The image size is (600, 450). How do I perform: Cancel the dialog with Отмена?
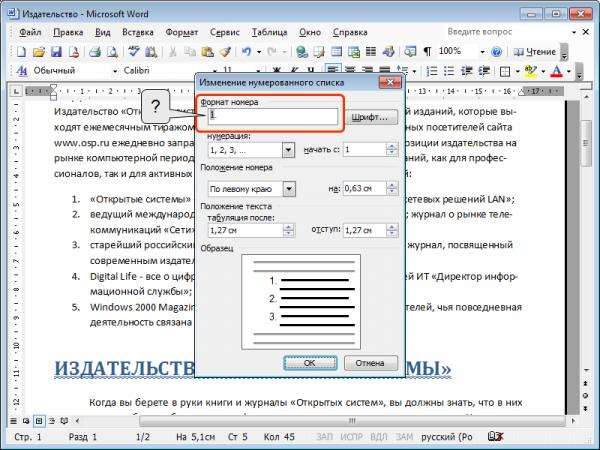(x=370, y=363)
